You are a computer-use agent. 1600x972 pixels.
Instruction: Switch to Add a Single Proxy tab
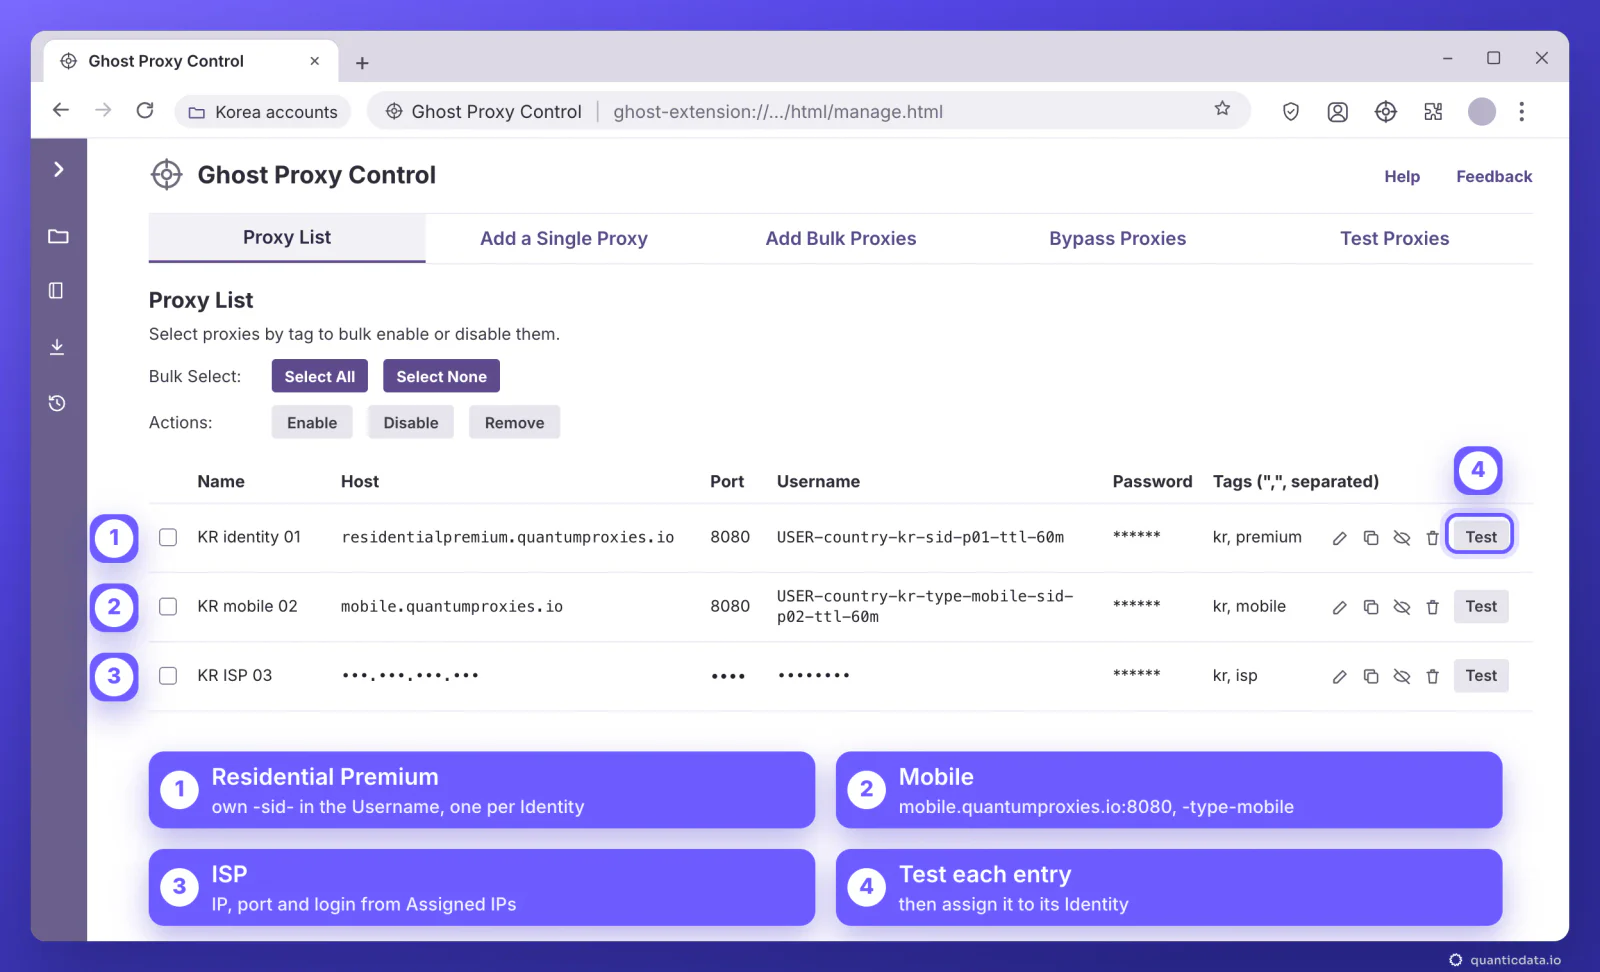pyautogui.click(x=564, y=238)
